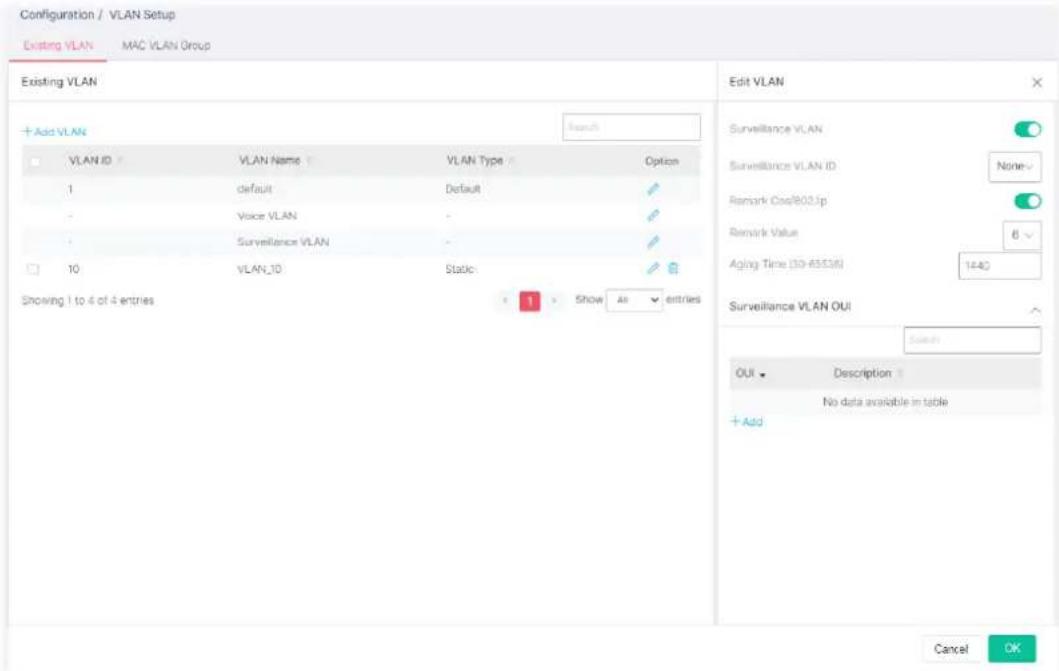Click the Cancel button
The image size is (1059, 671).
tap(950, 649)
